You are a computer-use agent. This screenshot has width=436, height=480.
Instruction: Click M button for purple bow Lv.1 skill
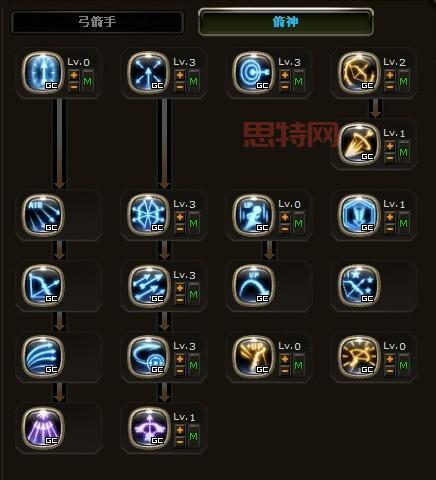[x=194, y=436]
